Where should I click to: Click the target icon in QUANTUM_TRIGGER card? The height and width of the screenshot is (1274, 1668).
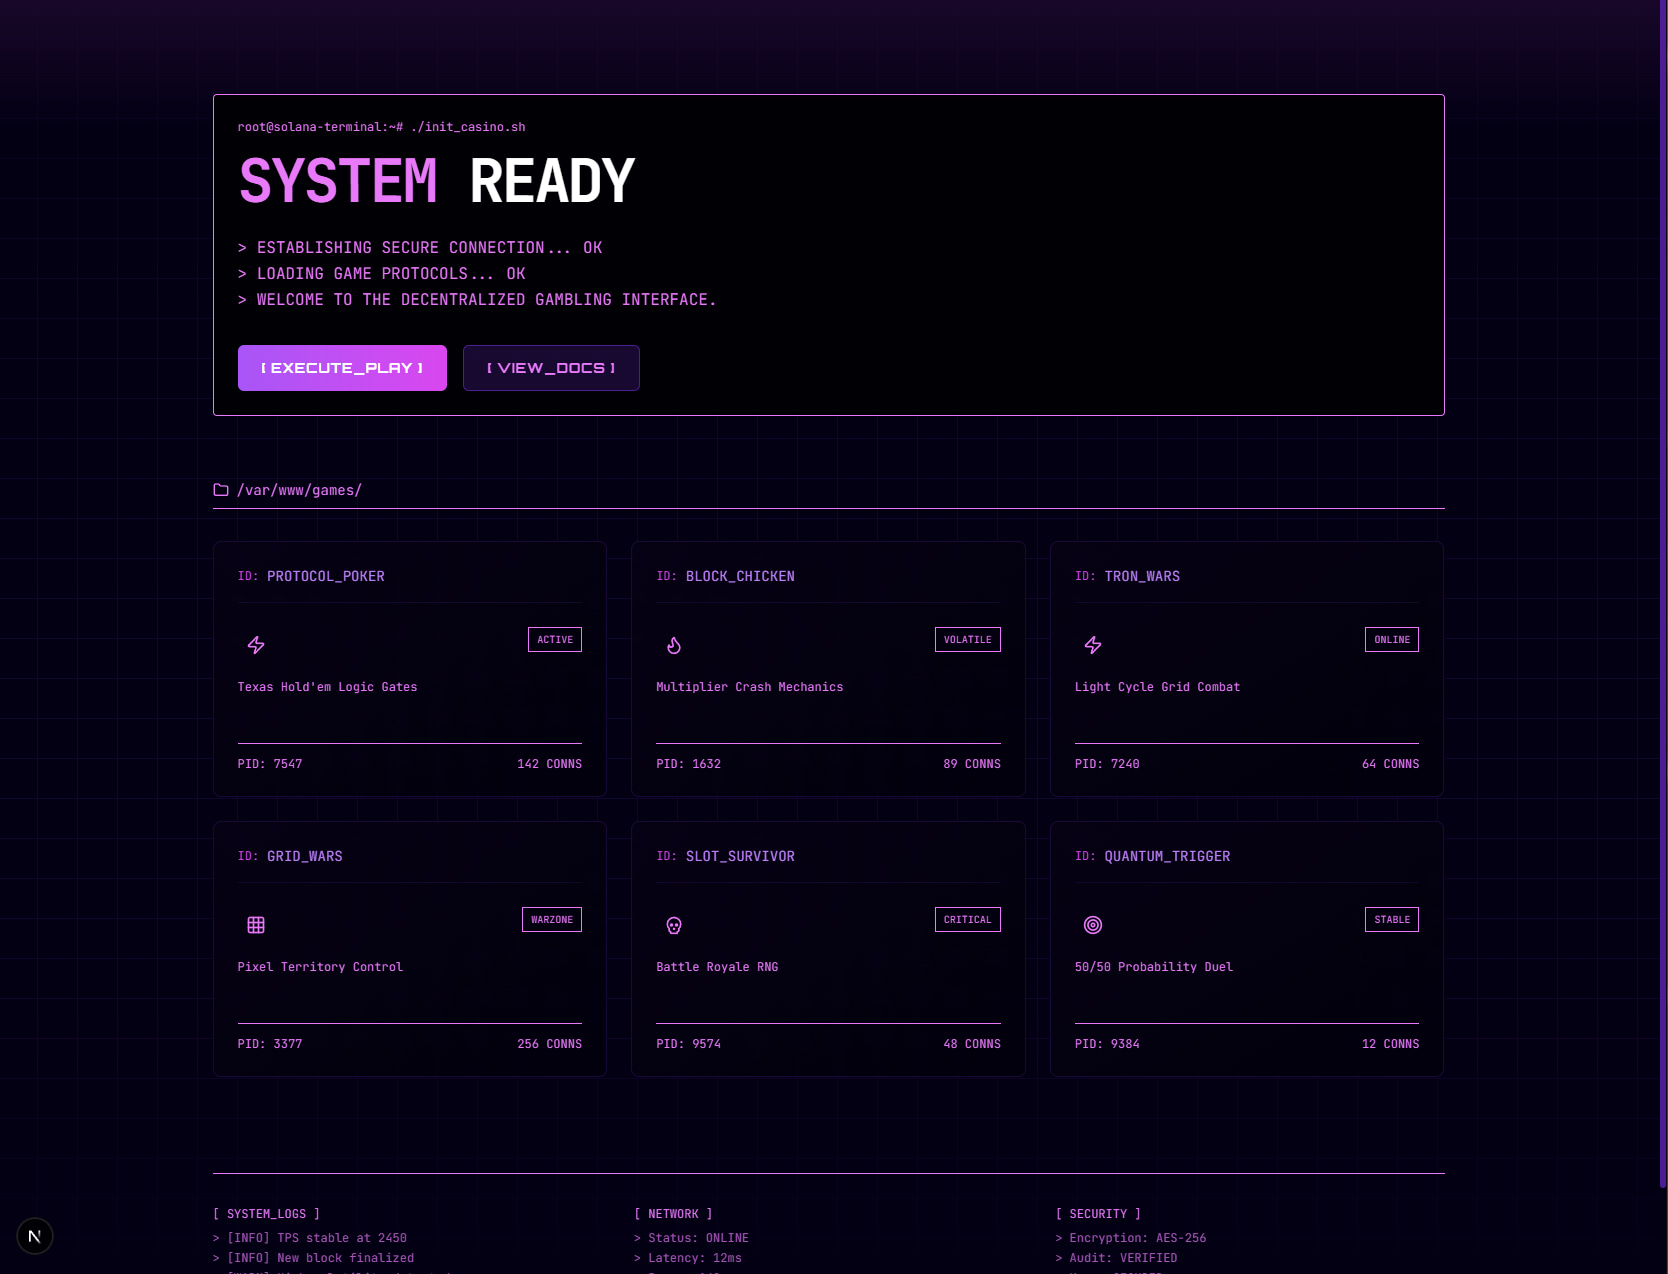click(x=1093, y=925)
